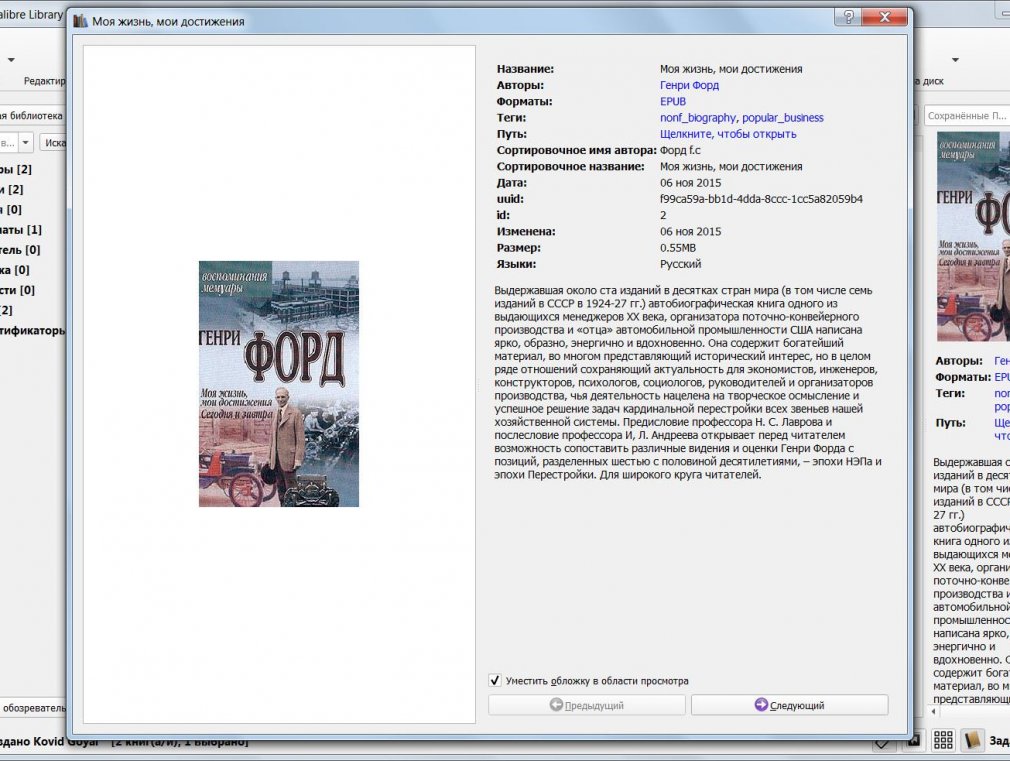Image resolution: width=1010 pixels, height=761 pixels.
Task: Click the file size value 0.55MB
Action: point(678,247)
